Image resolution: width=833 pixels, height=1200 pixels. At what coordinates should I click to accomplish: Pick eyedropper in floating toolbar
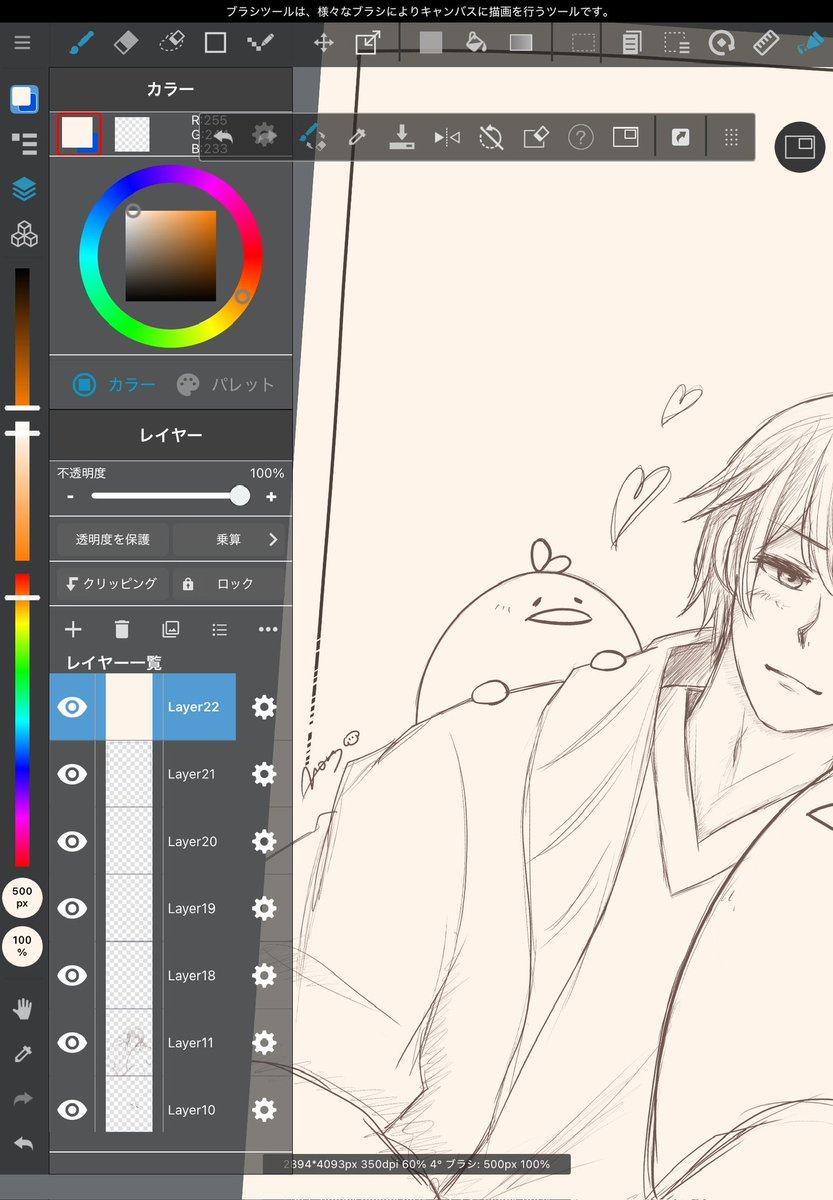(x=358, y=136)
